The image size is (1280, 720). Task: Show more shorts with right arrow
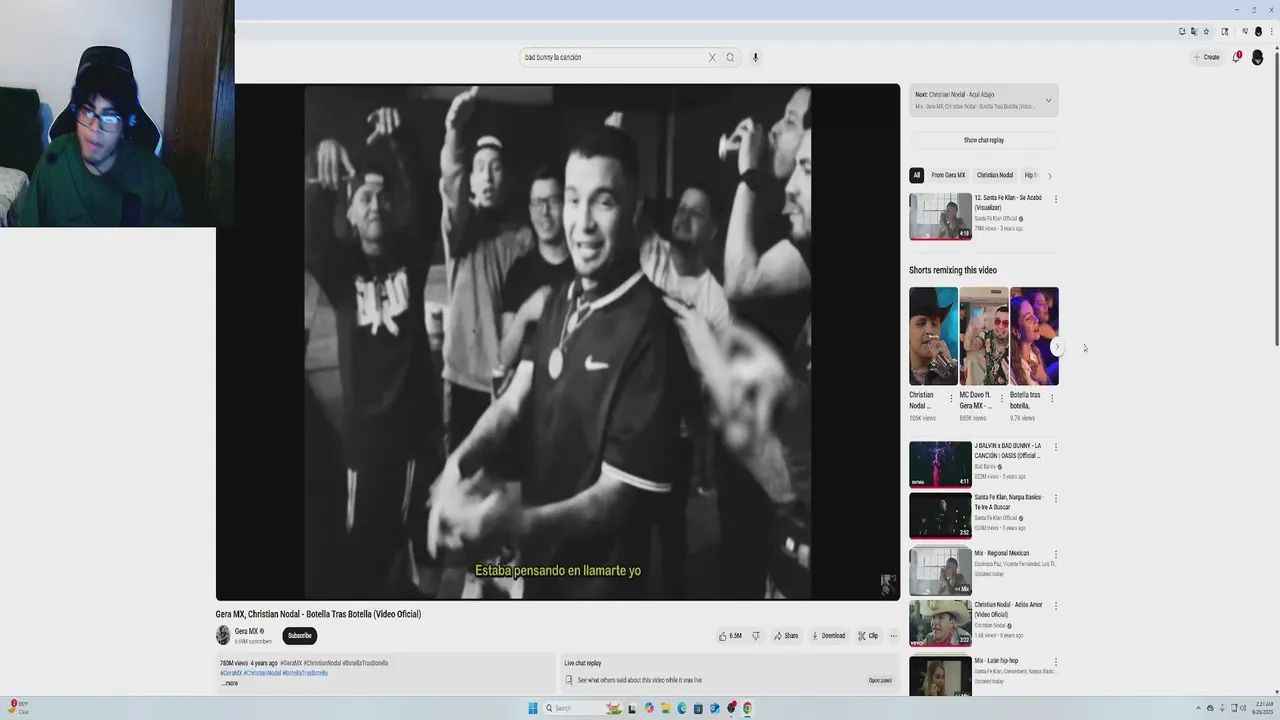coord(1057,346)
